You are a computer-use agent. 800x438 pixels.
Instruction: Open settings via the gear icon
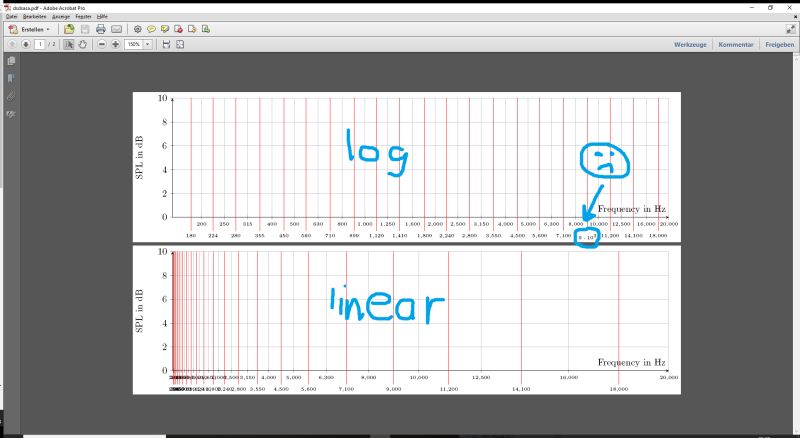point(137,29)
